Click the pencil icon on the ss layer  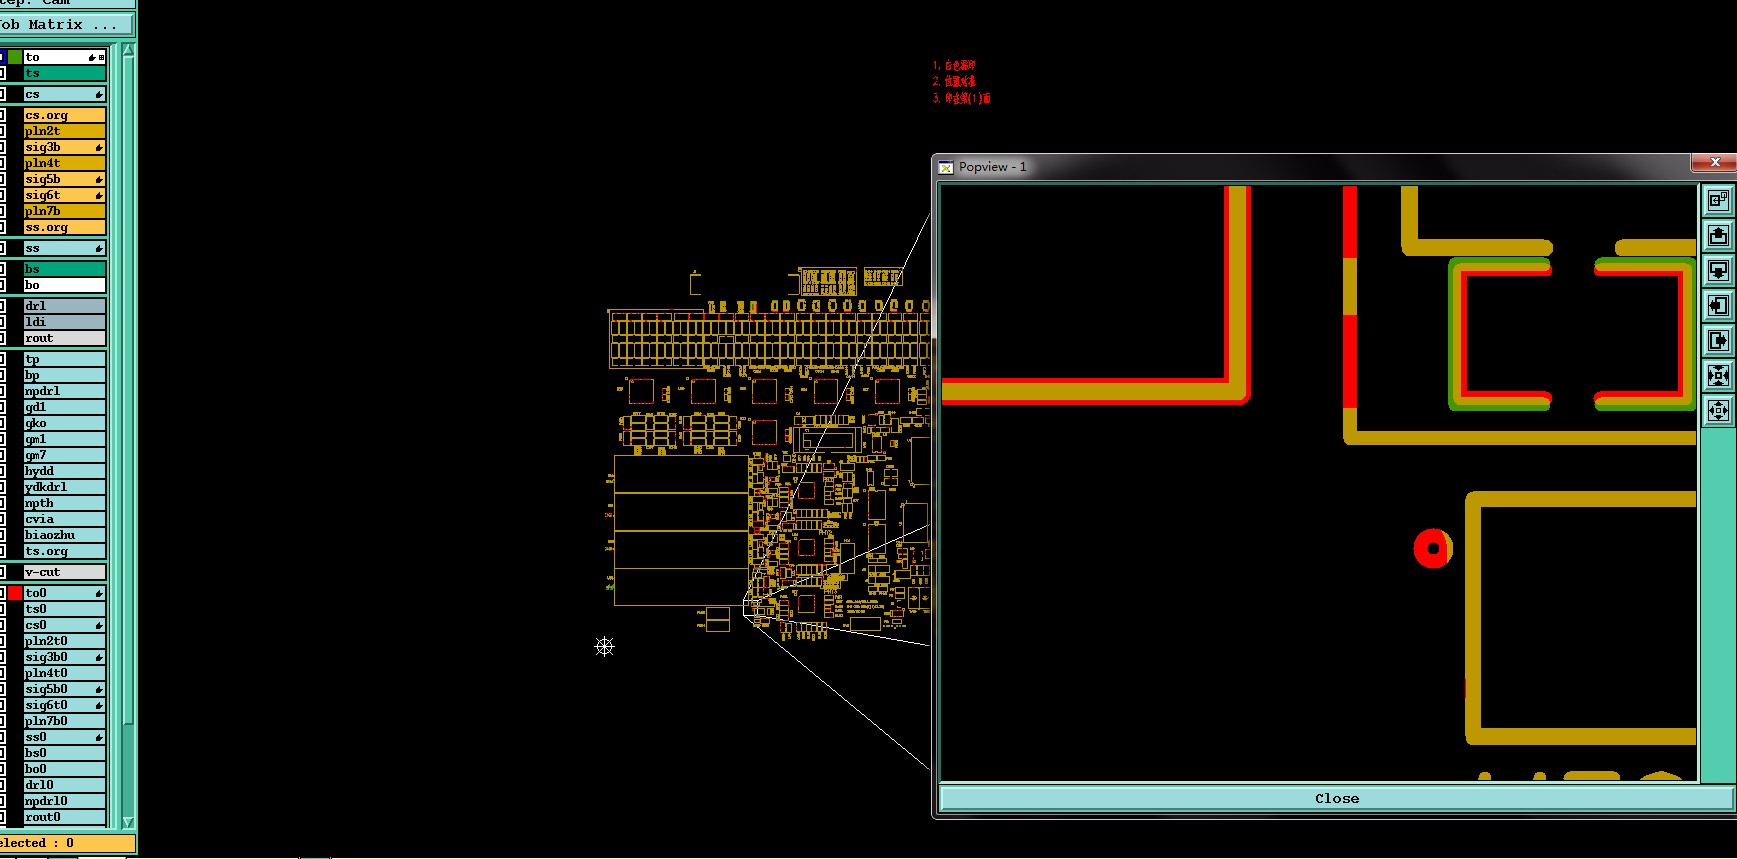(99, 249)
